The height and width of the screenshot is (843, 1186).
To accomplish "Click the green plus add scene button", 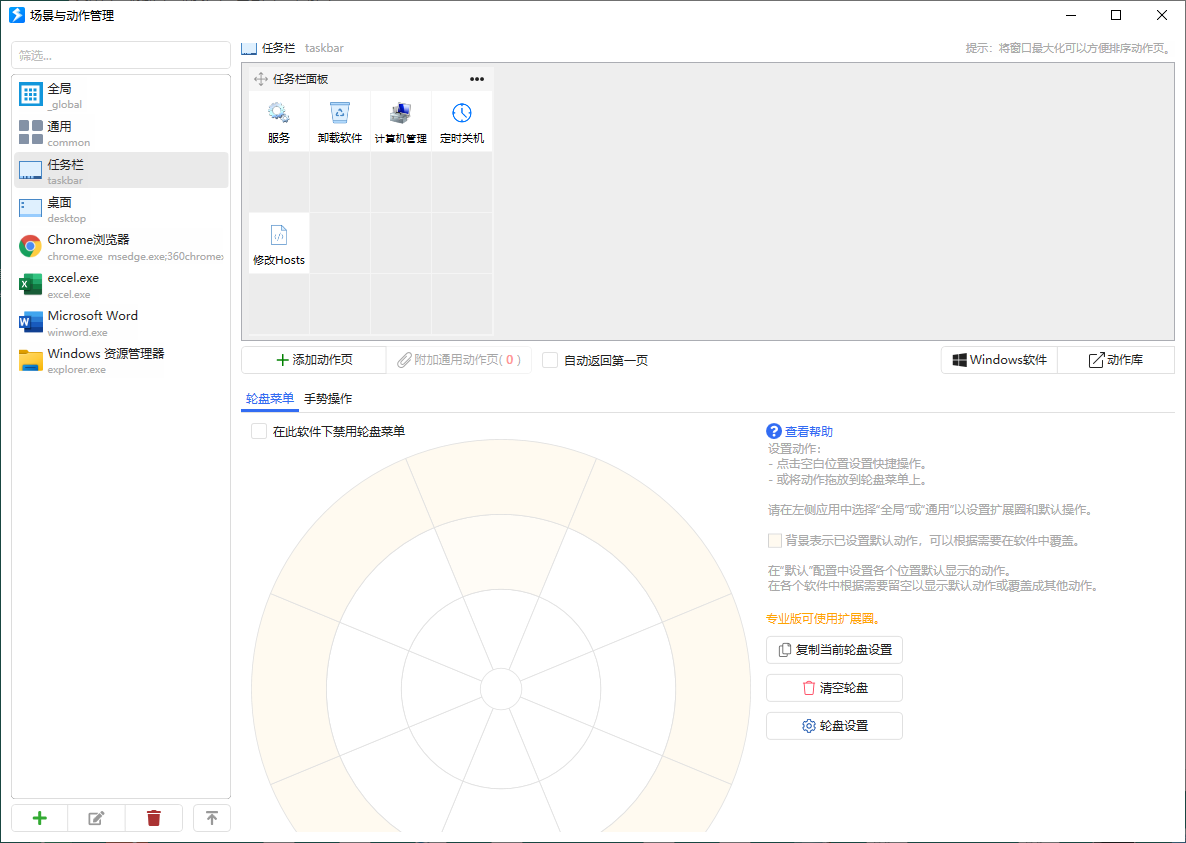I will pos(40,818).
